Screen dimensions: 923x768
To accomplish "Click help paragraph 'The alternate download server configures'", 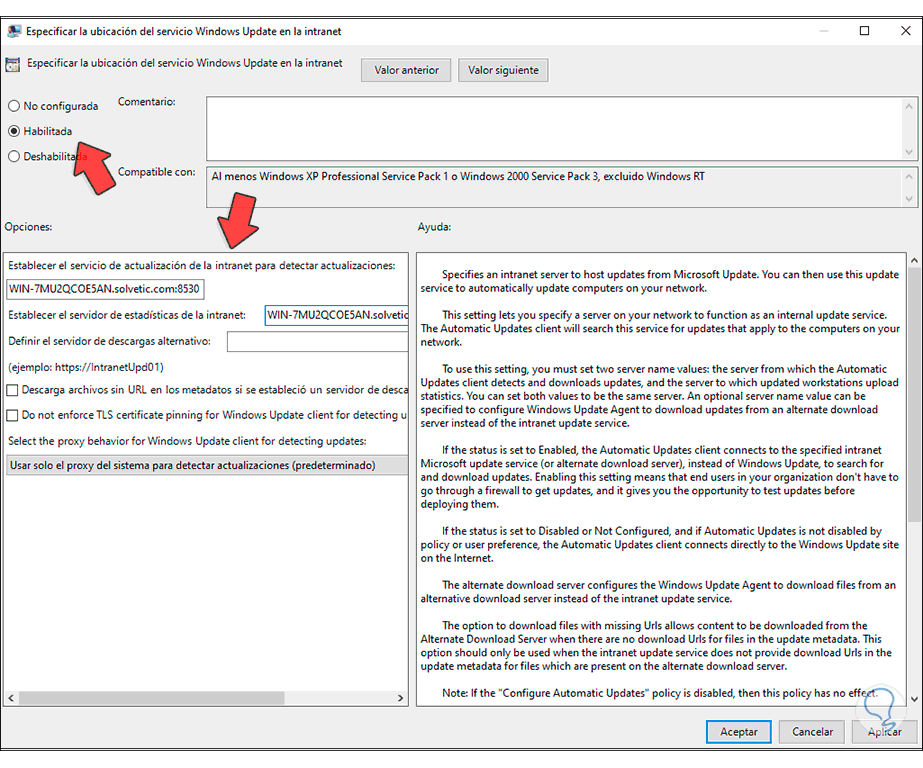I will pyautogui.click(x=658, y=592).
